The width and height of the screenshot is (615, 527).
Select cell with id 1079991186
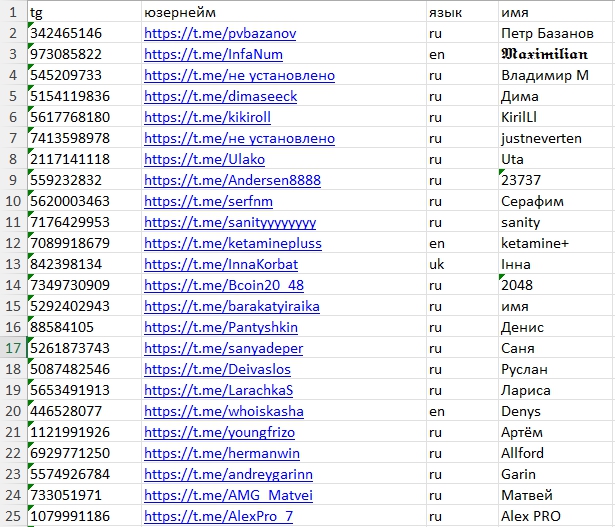[x=84, y=516]
